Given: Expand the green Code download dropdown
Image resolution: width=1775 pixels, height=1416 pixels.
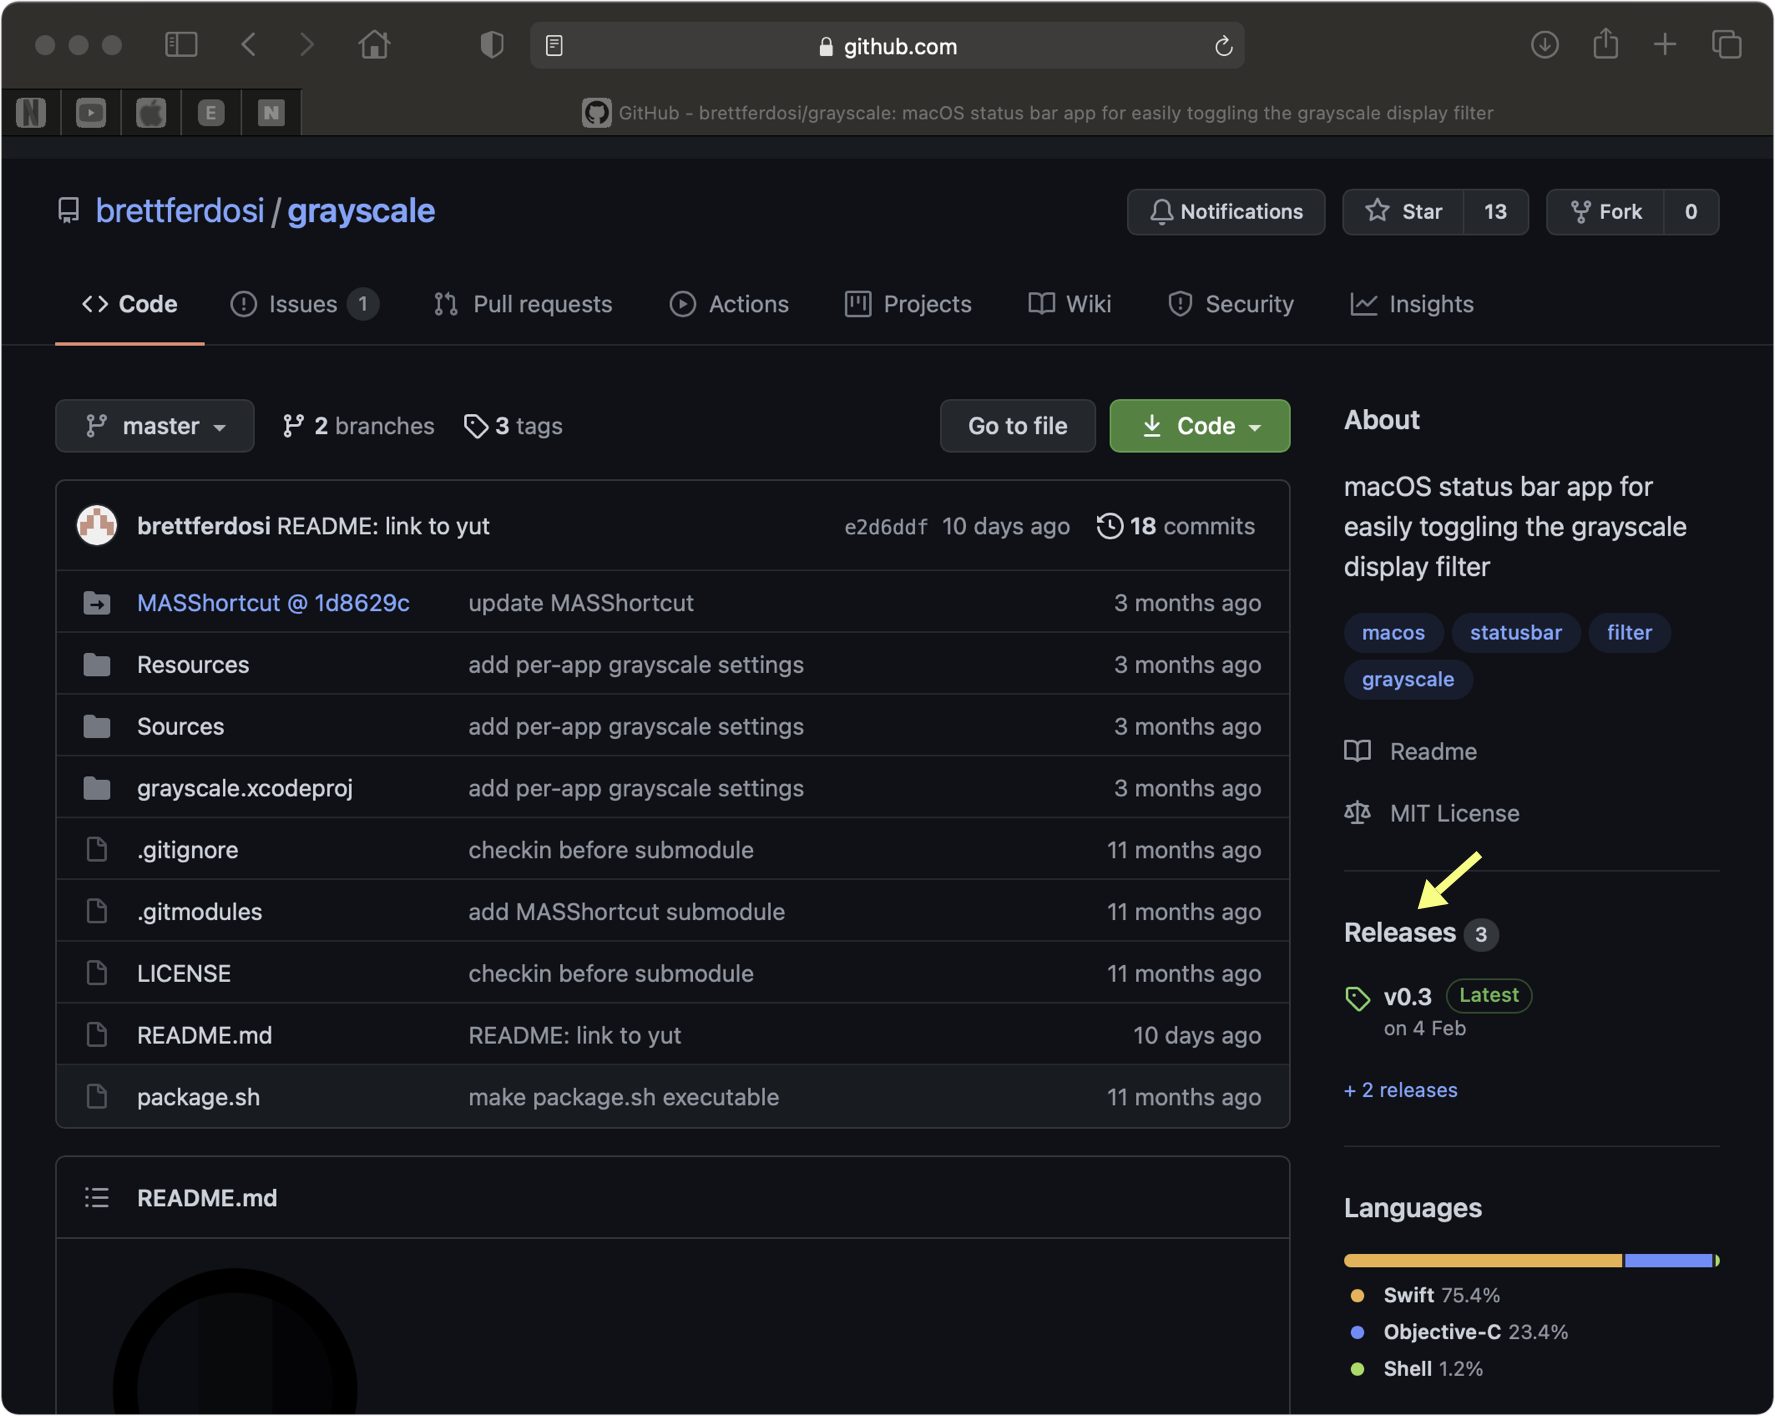Looking at the screenshot, I should [1200, 426].
